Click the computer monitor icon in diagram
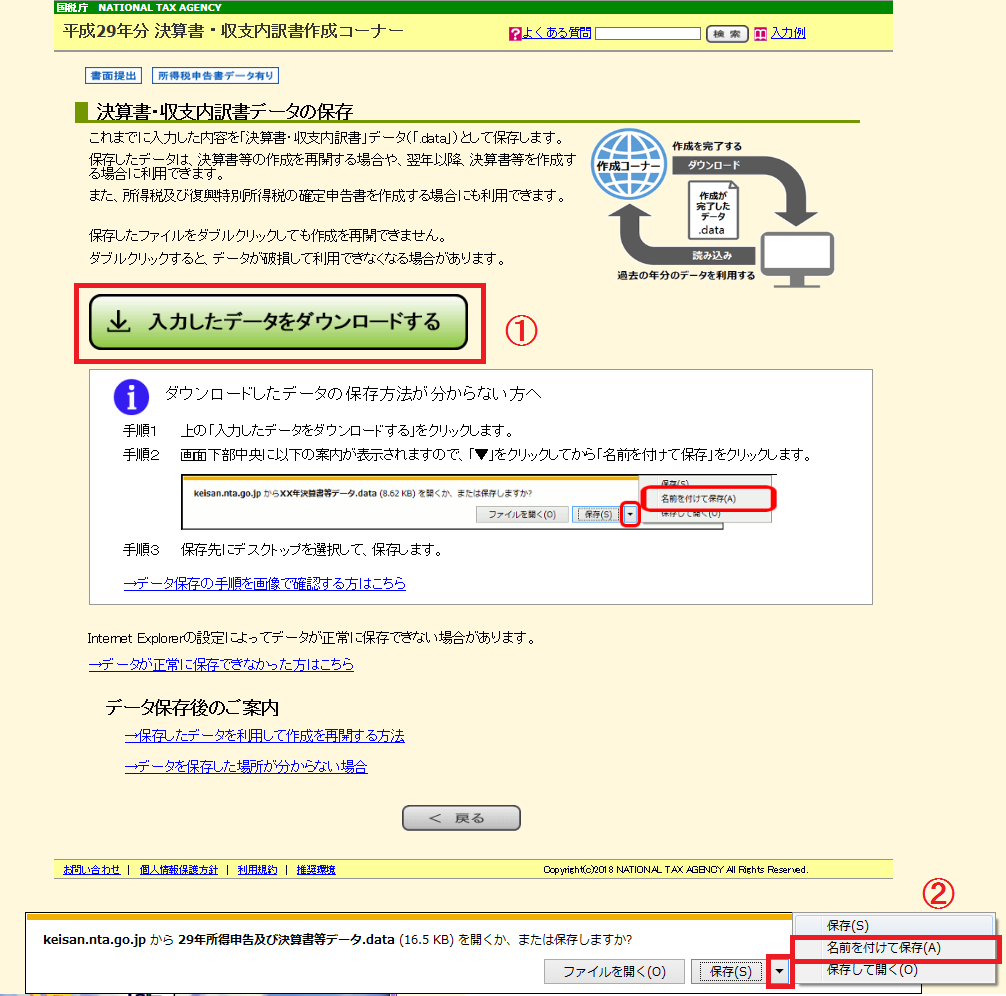The height and width of the screenshot is (996, 1006). tap(797, 260)
